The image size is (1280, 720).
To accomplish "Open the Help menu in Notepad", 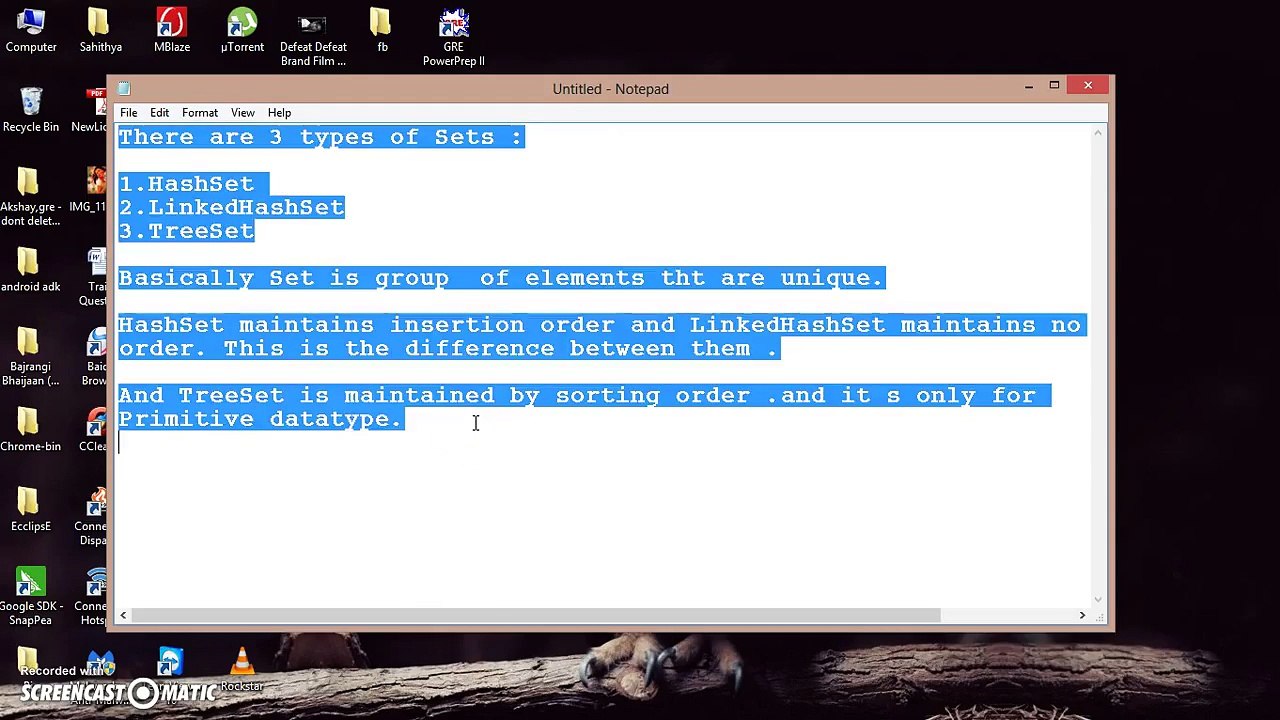I will point(279,113).
